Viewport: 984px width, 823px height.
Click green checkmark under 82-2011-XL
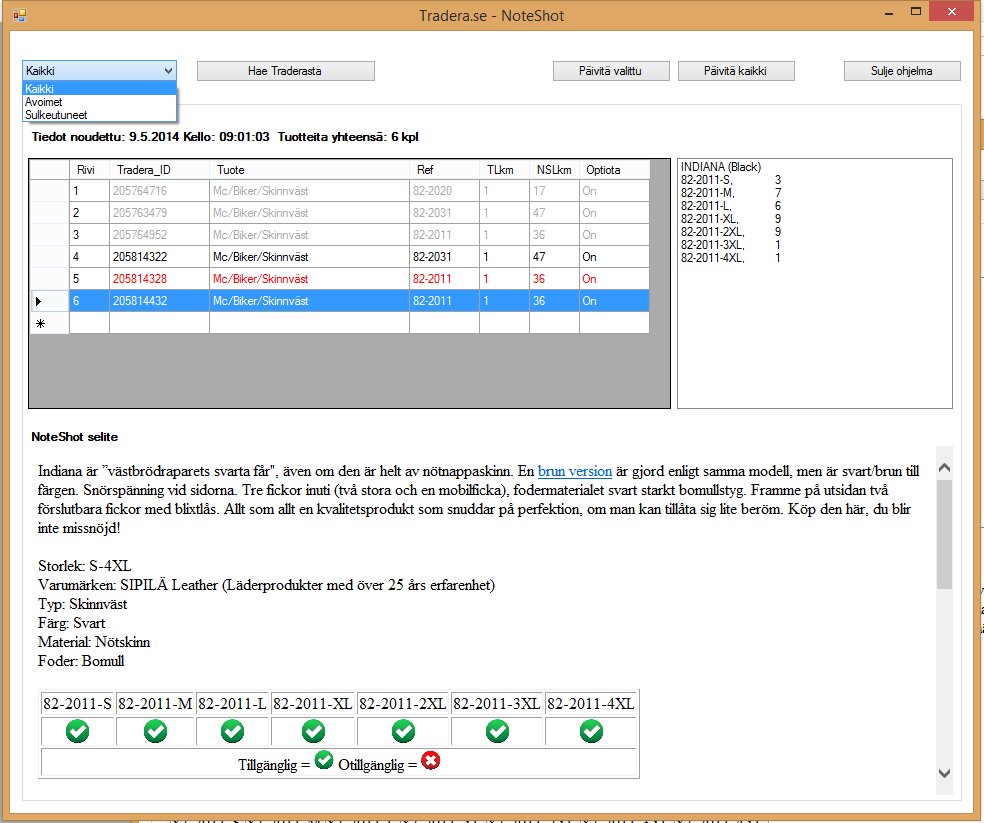313,731
